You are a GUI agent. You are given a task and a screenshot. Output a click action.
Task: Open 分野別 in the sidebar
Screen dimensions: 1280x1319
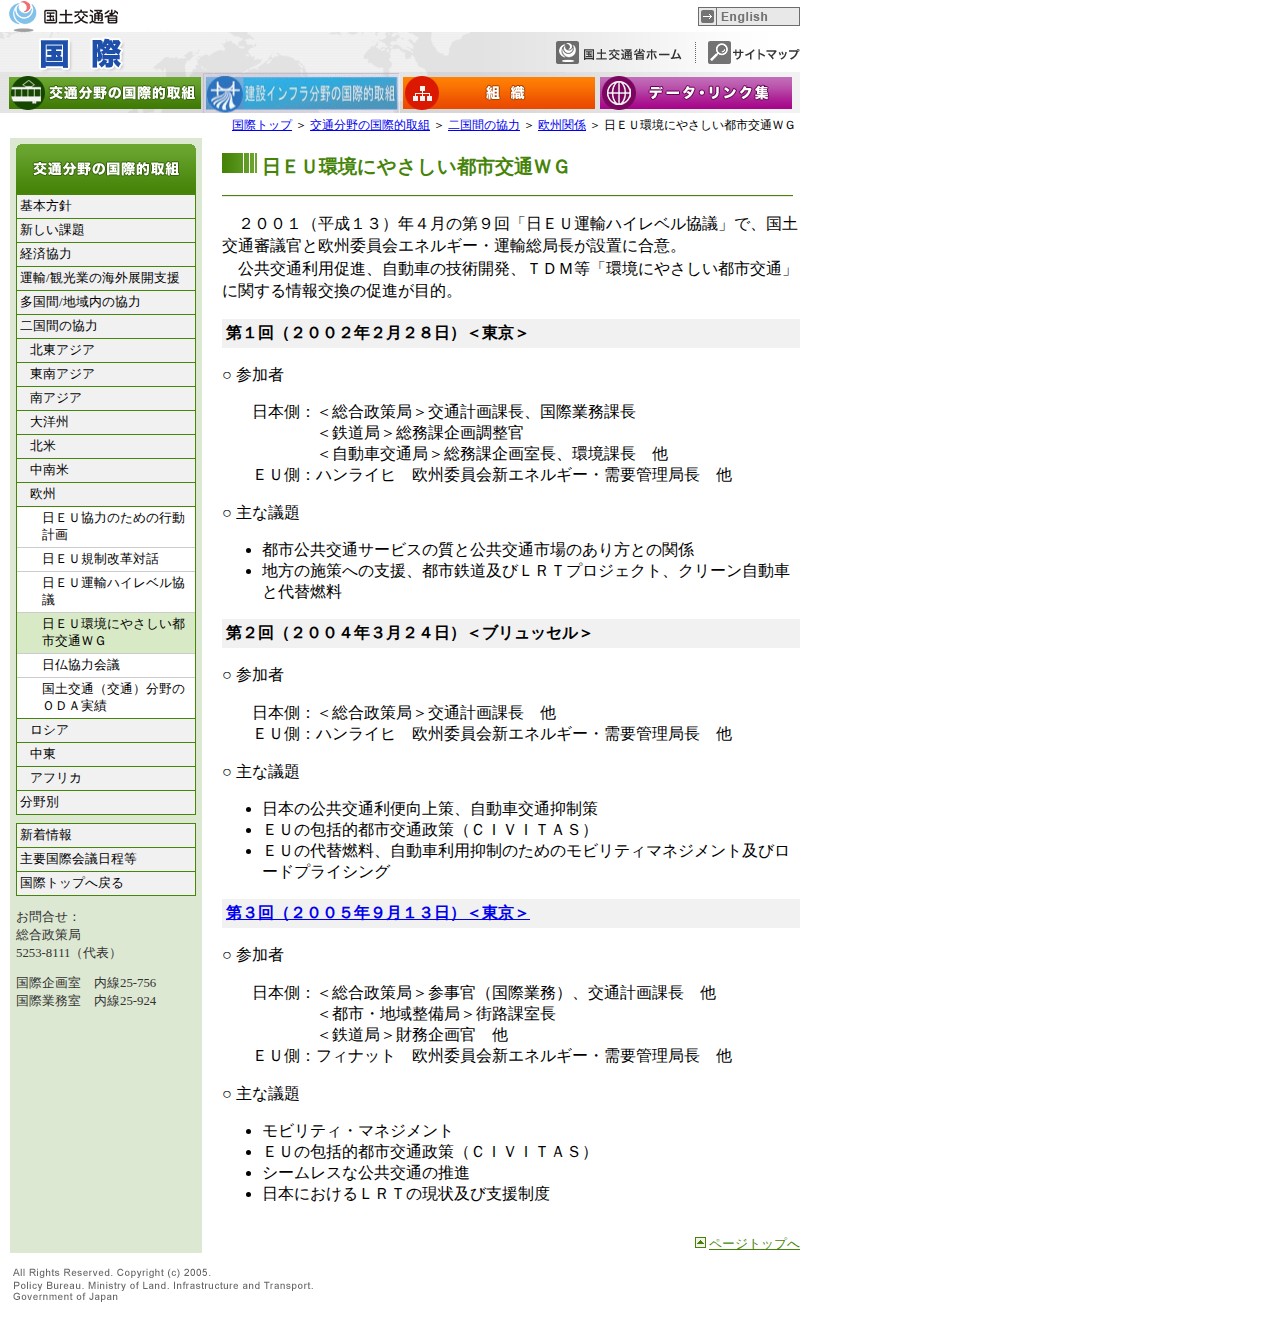point(106,802)
